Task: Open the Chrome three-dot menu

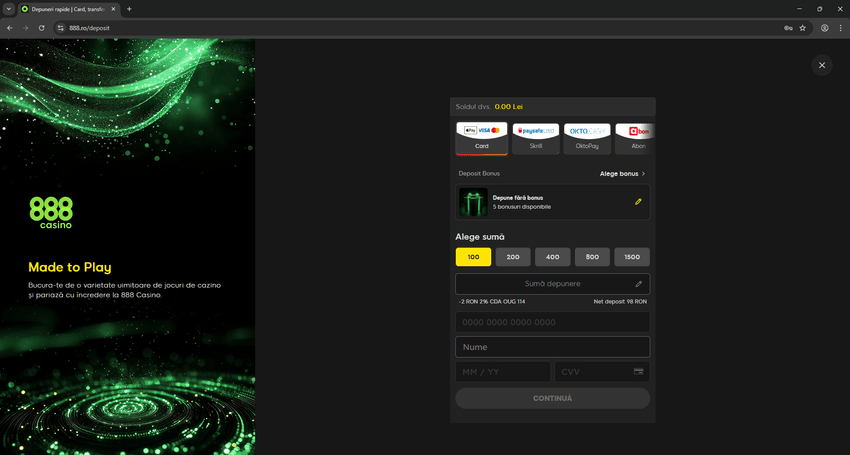Action: 840,28
